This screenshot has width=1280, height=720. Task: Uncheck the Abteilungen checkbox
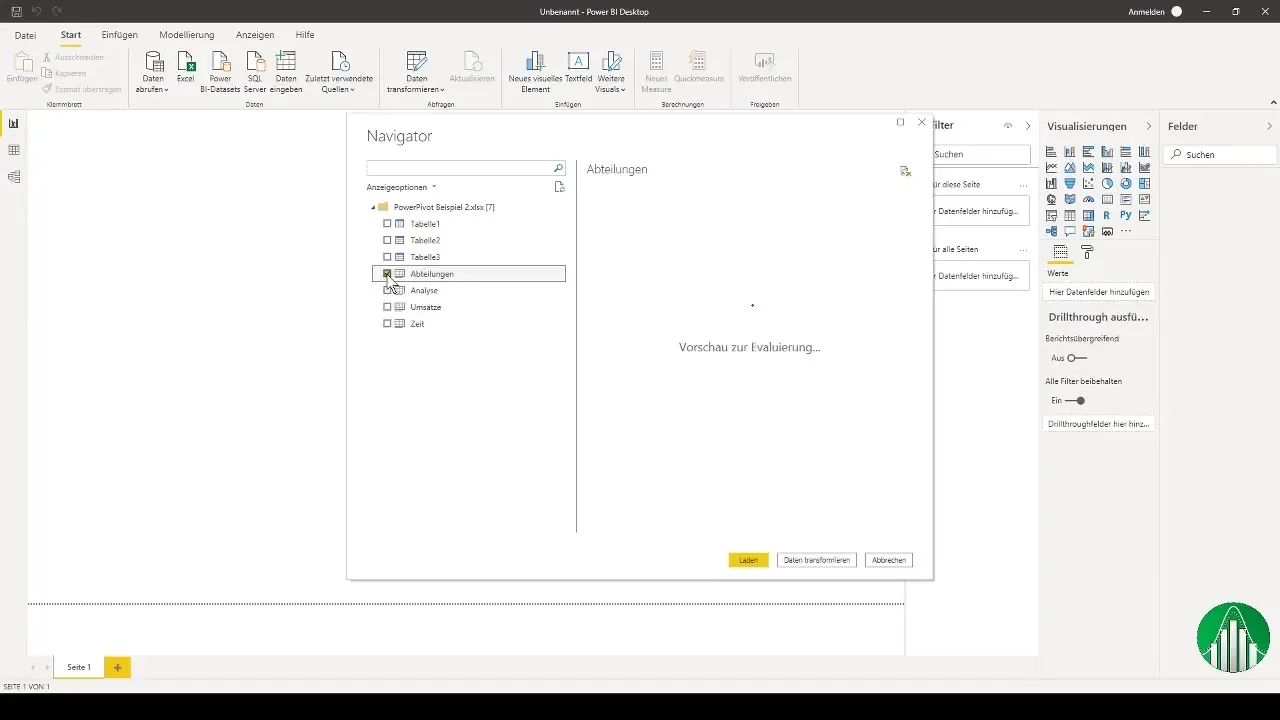coord(387,274)
